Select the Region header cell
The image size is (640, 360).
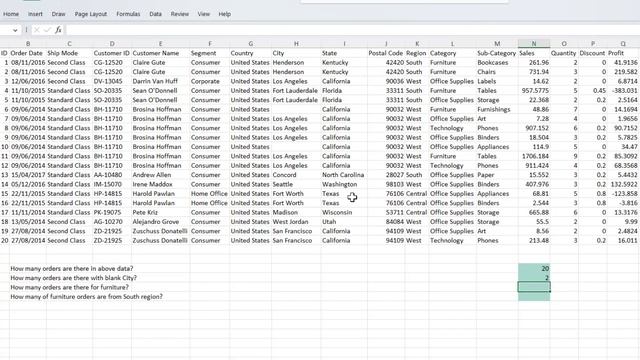point(416,53)
